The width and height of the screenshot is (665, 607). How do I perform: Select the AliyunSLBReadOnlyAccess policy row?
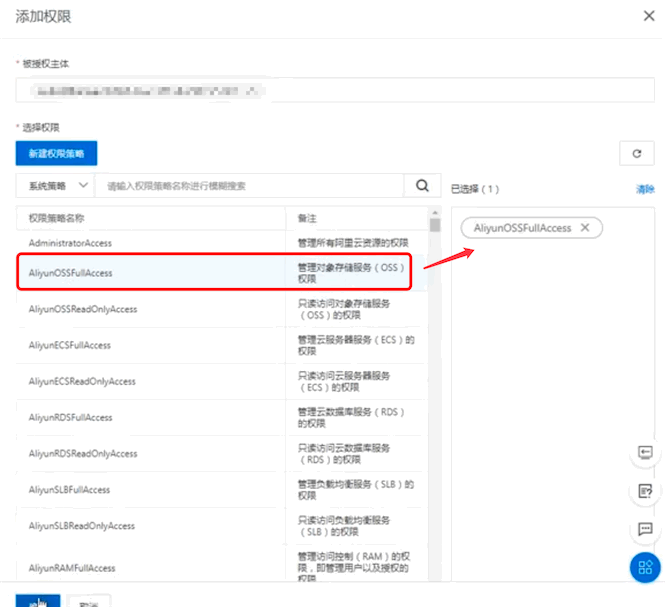click(221, 526)
